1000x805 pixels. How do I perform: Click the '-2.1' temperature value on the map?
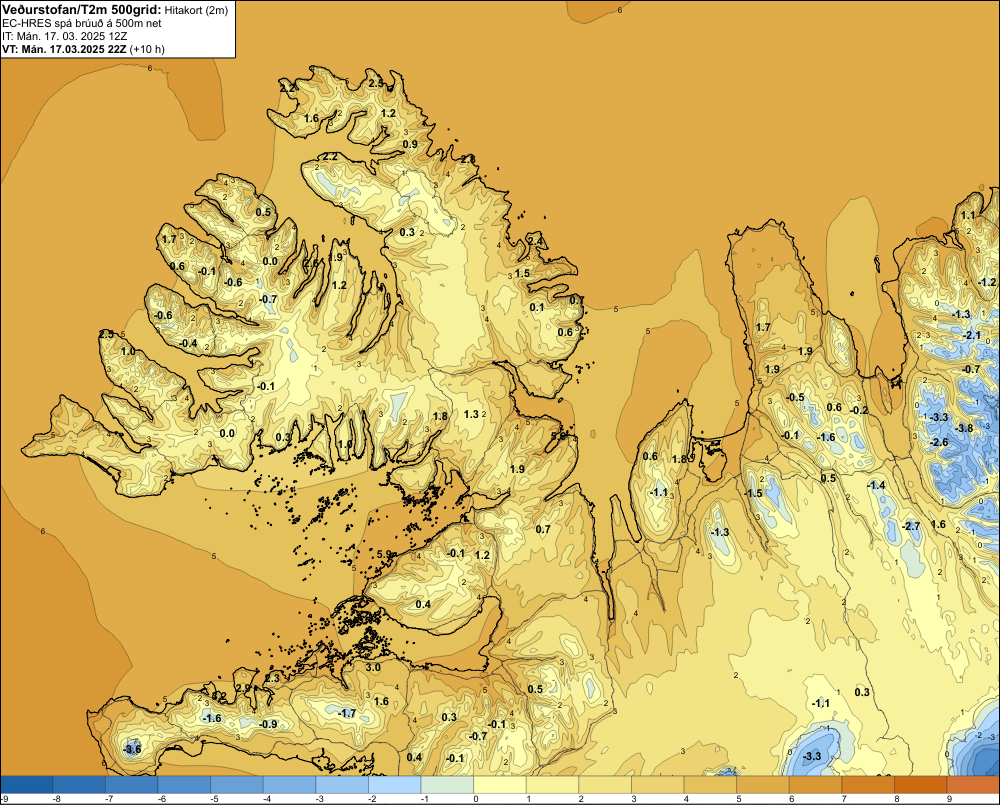971,335
